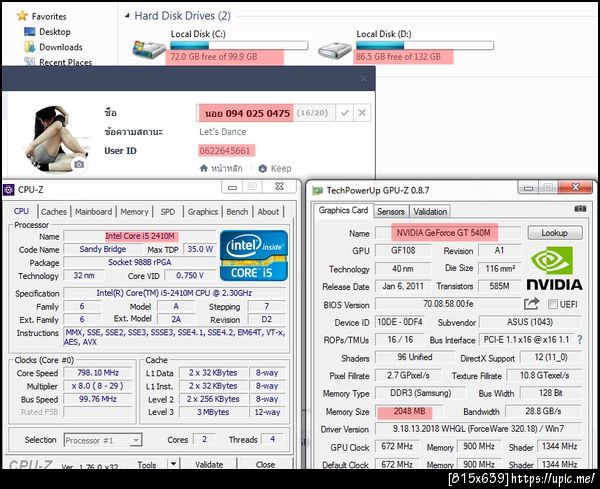Image resolution: width=600 pixels, height=489 pixels.
Task: Click the BIOS Version field
Action: click(x=448, y=304)
